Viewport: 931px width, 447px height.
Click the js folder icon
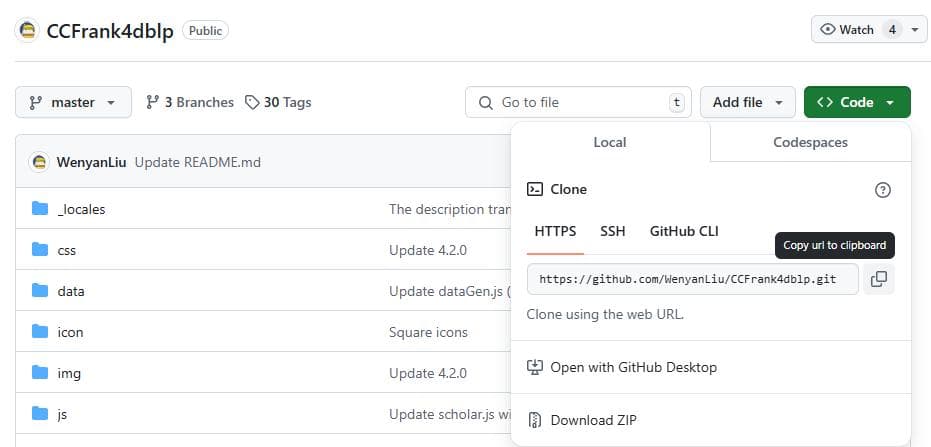pyautogui.click(x=40, y=413)
